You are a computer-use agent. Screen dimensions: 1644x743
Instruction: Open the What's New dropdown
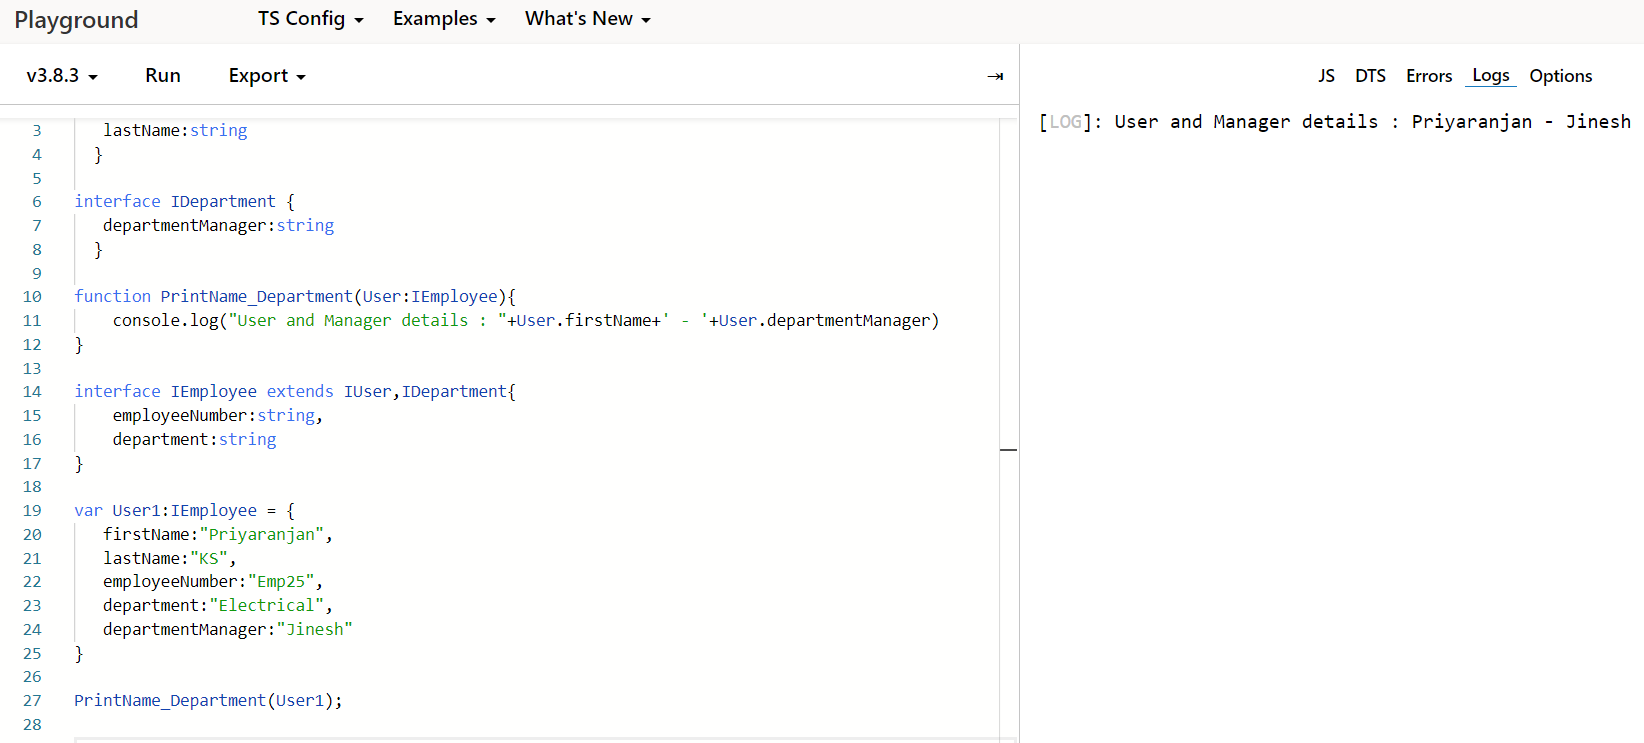coord(588,19)
